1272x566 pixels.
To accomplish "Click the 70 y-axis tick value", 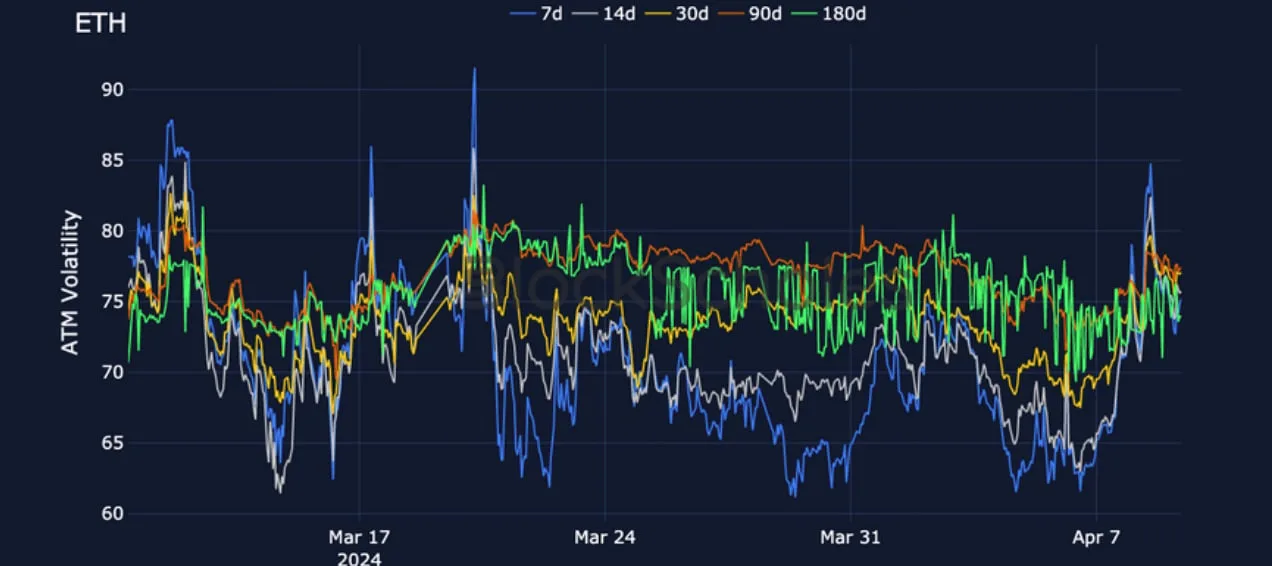I will pos(111,373).
